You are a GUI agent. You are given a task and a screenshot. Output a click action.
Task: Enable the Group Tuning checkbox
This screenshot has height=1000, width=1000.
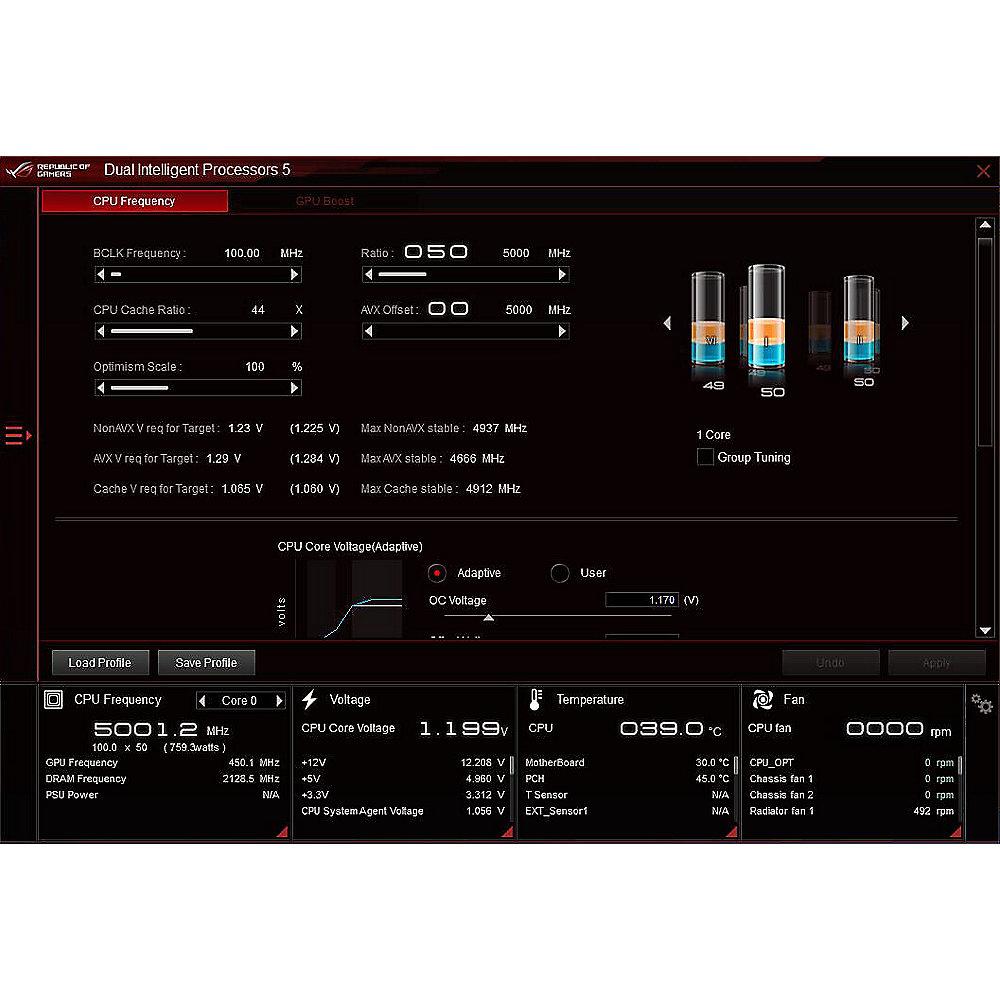(x=705, y=457)
